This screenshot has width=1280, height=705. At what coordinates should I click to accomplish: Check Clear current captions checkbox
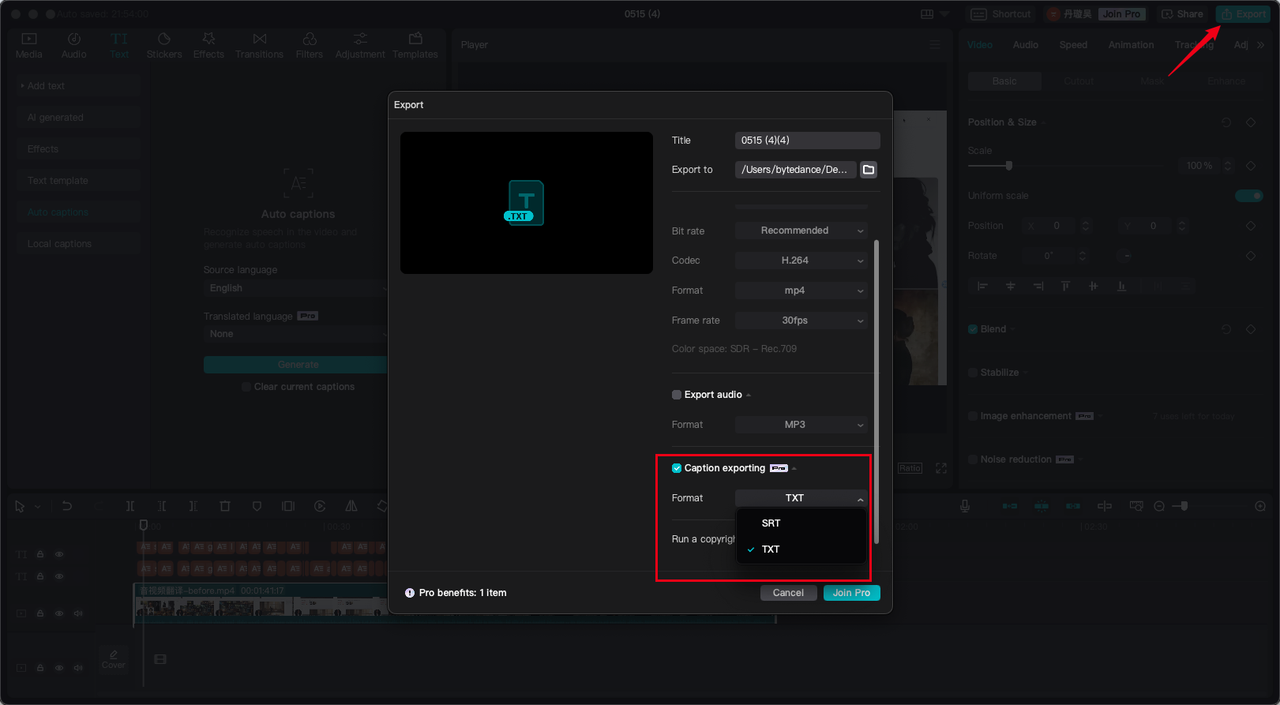click(246, 387)
